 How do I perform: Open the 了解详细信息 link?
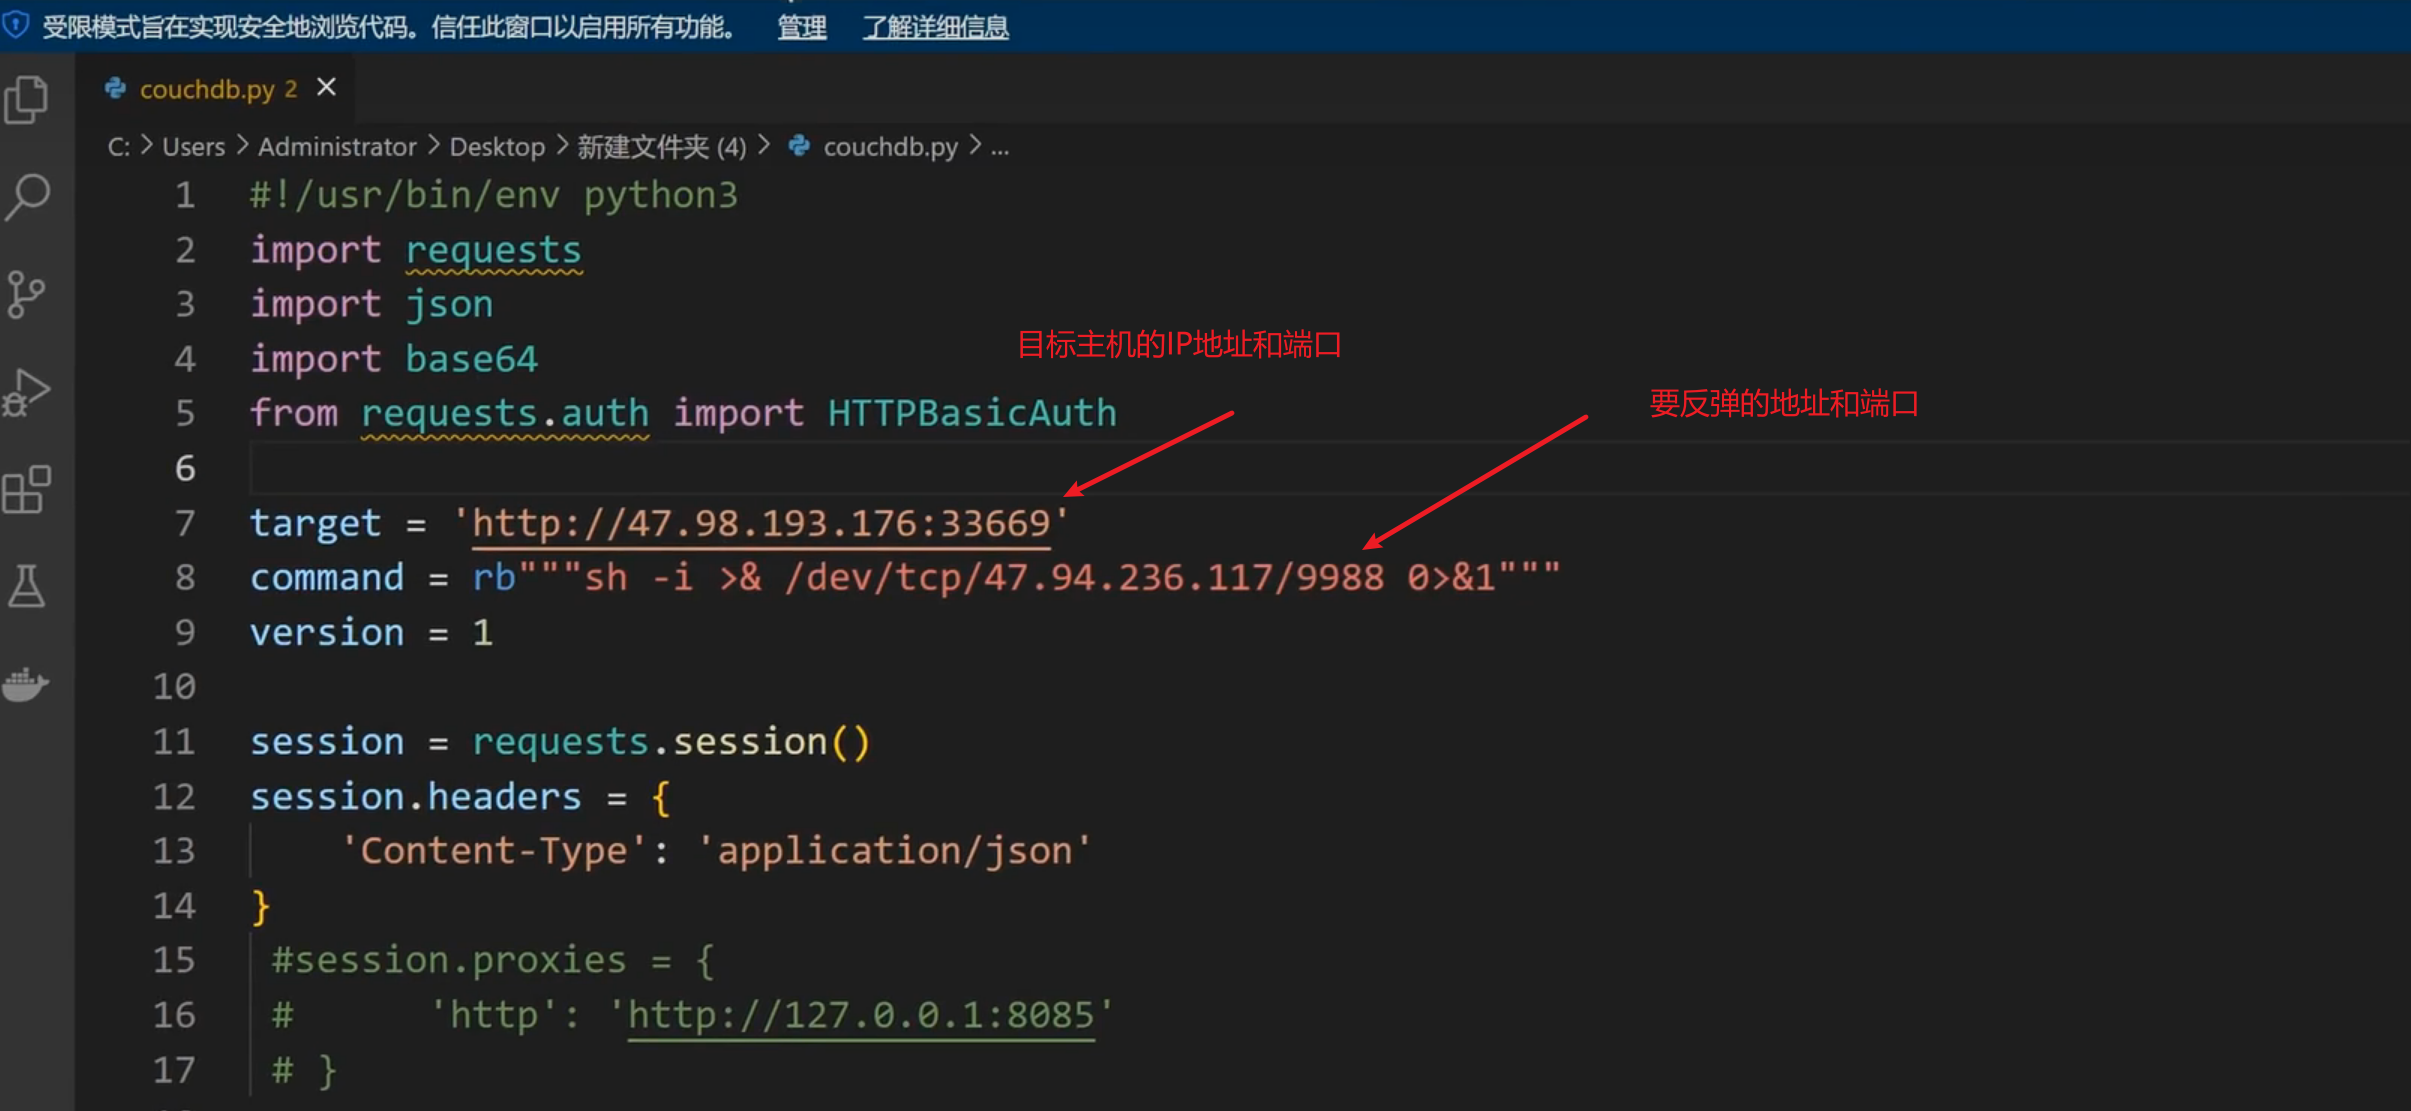(x=935, y=27)
